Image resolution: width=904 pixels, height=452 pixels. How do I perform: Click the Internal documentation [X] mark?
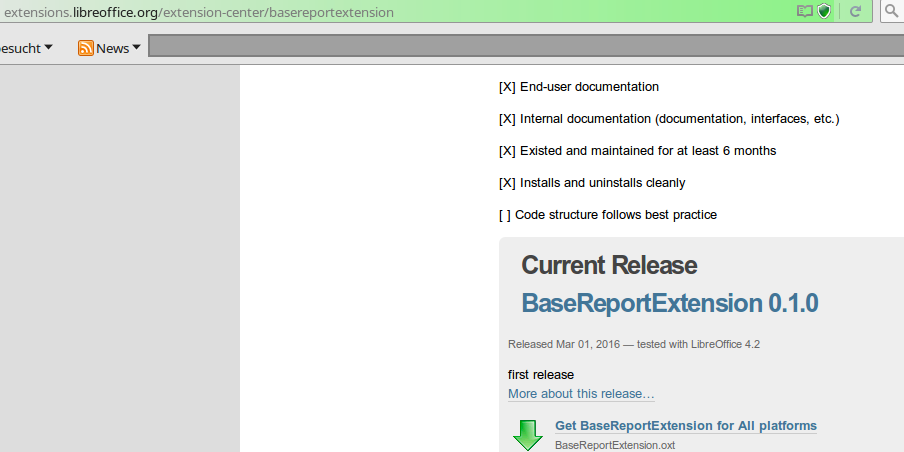coord(507,119)
